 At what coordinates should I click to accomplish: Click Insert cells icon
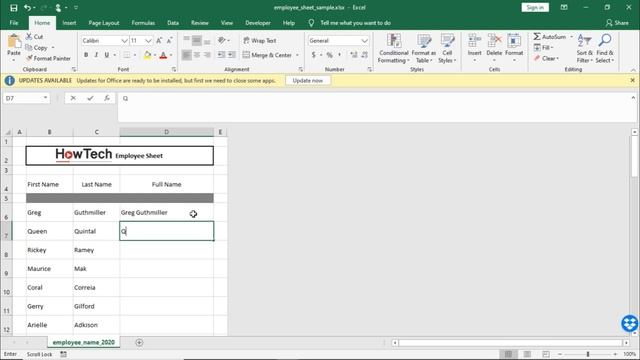pyautogui.click(x=474, y=41)
